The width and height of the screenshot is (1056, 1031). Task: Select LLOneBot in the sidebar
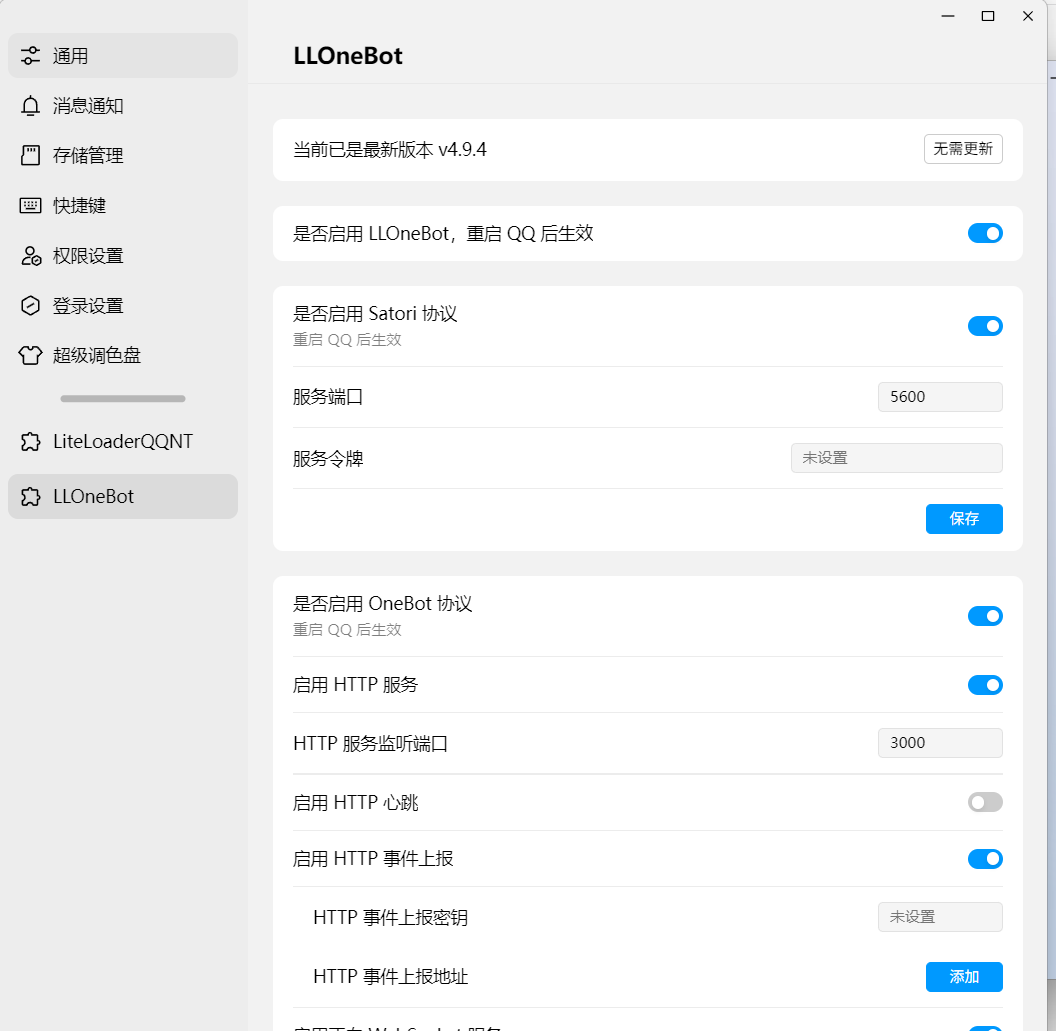pyautogui.click(x=123, y=497)
